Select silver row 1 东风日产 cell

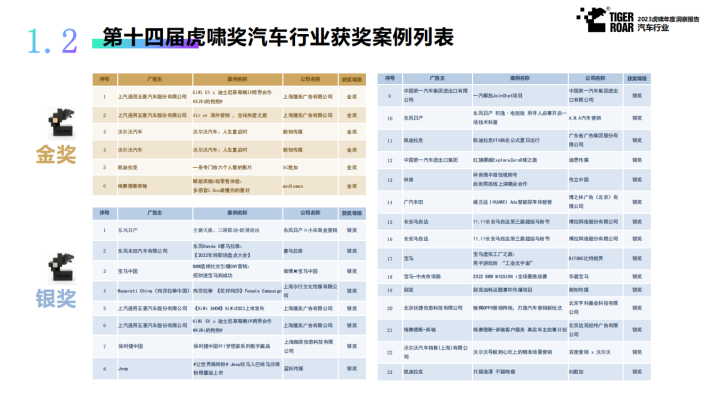155,230
